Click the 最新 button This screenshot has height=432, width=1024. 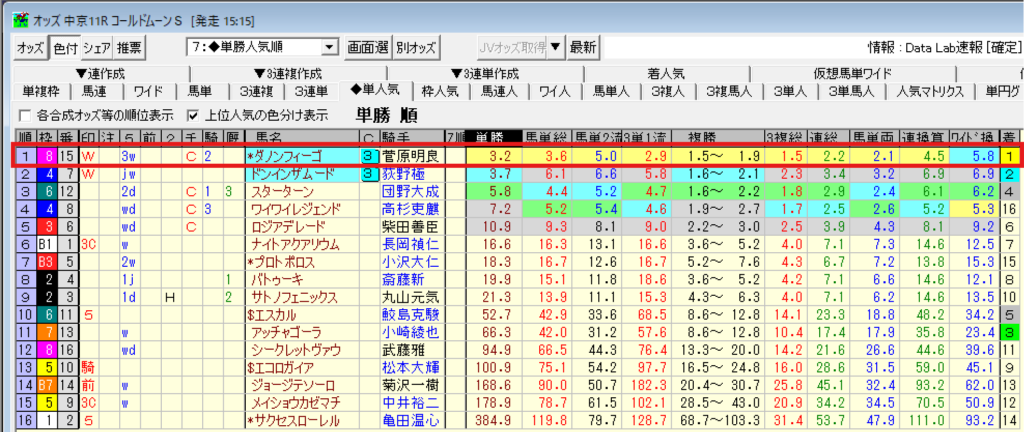(582, 47)
